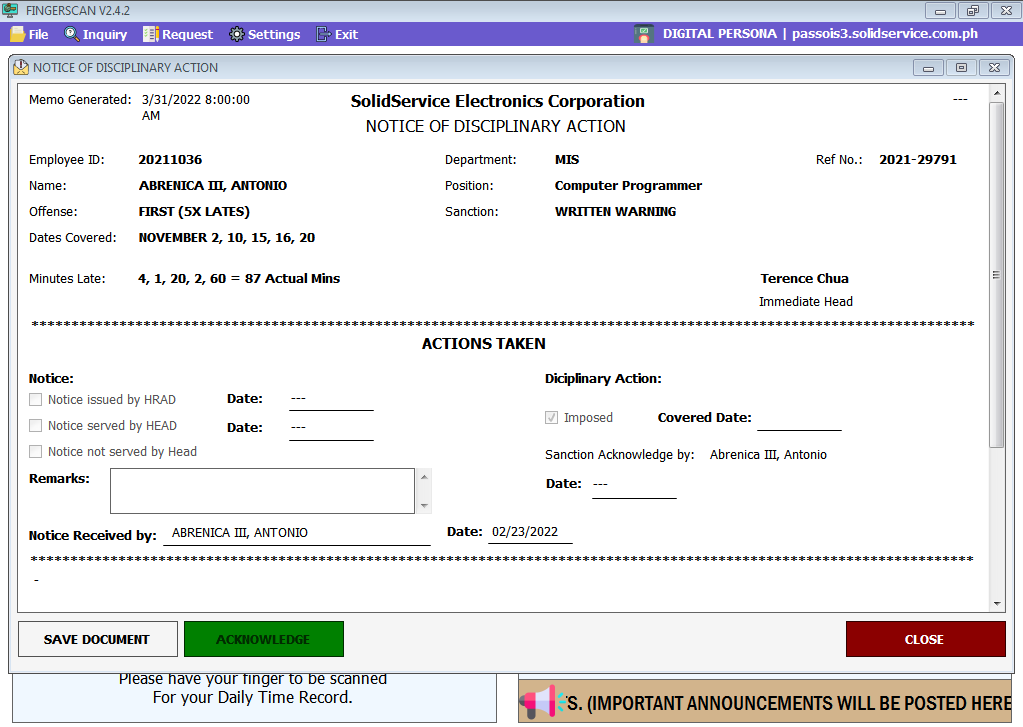1023x727 pixels.
Task: Toggle the Imposed checkbox
Action: coord(551,418)
